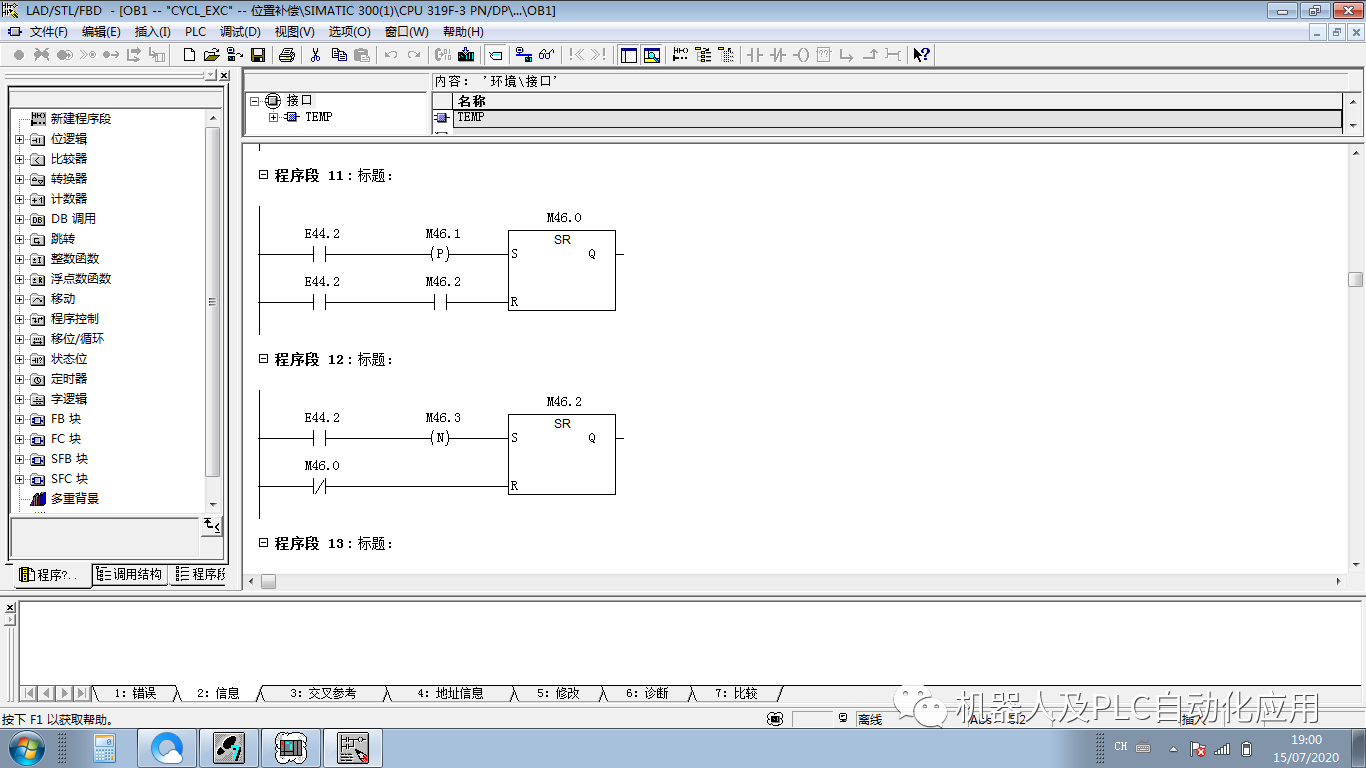Switch to 1: 错误 output tab

[x=135, y=693]
